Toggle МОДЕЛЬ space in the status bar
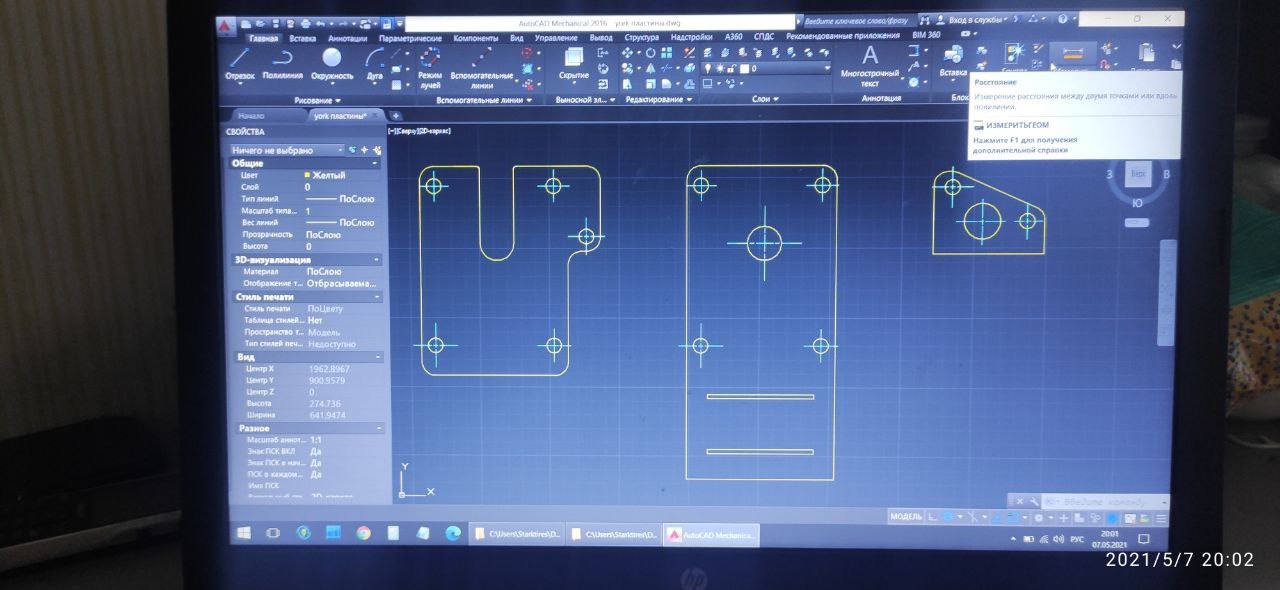 (905, 516)
